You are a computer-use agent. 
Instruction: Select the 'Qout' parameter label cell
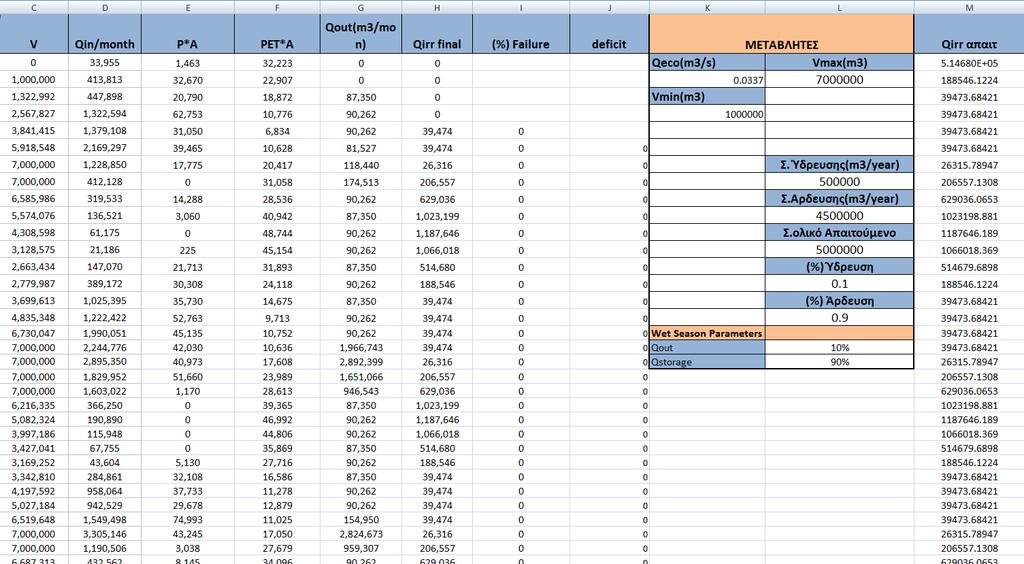pos(707,347)
